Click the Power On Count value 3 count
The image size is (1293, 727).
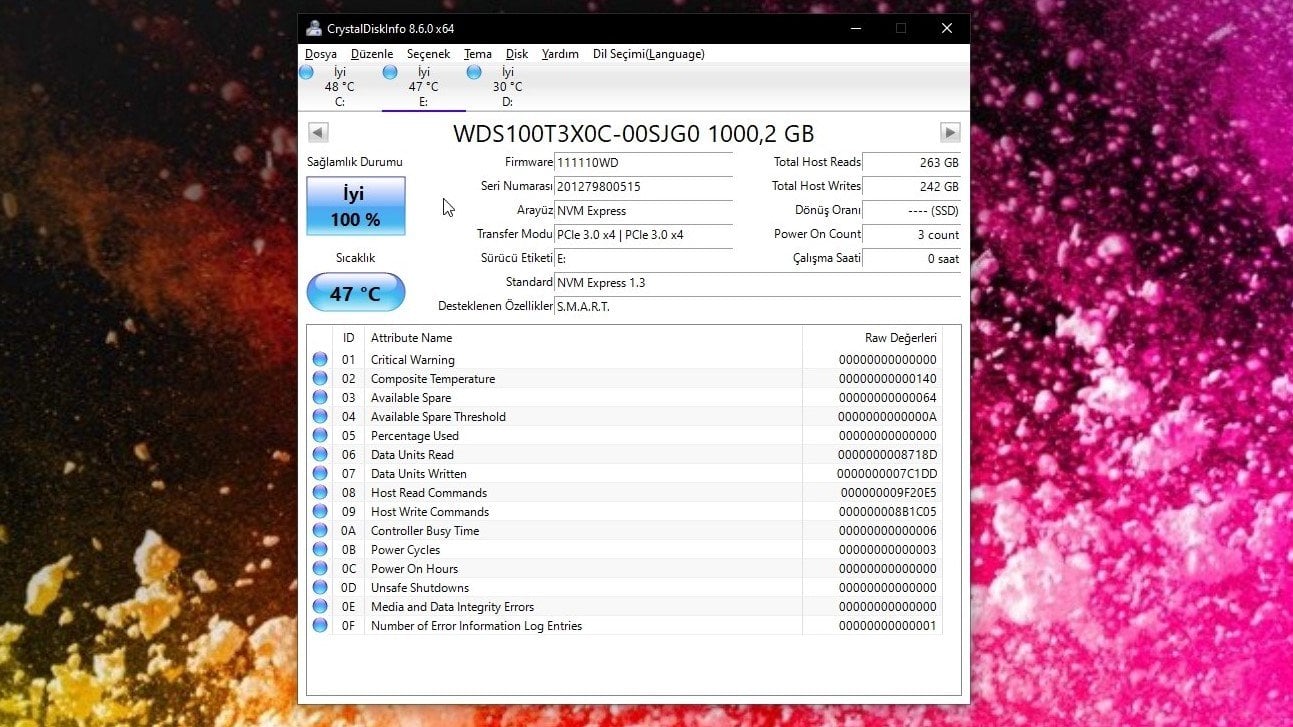(x=911, y=234)
